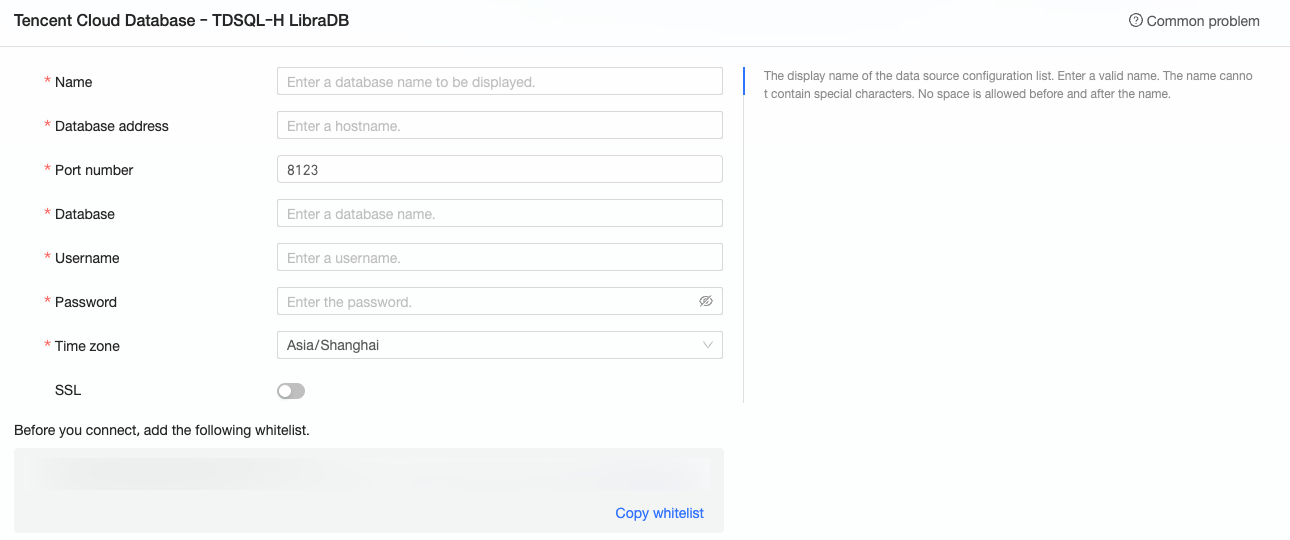
Task: Select the Database address label
Action: coord(112,126)
